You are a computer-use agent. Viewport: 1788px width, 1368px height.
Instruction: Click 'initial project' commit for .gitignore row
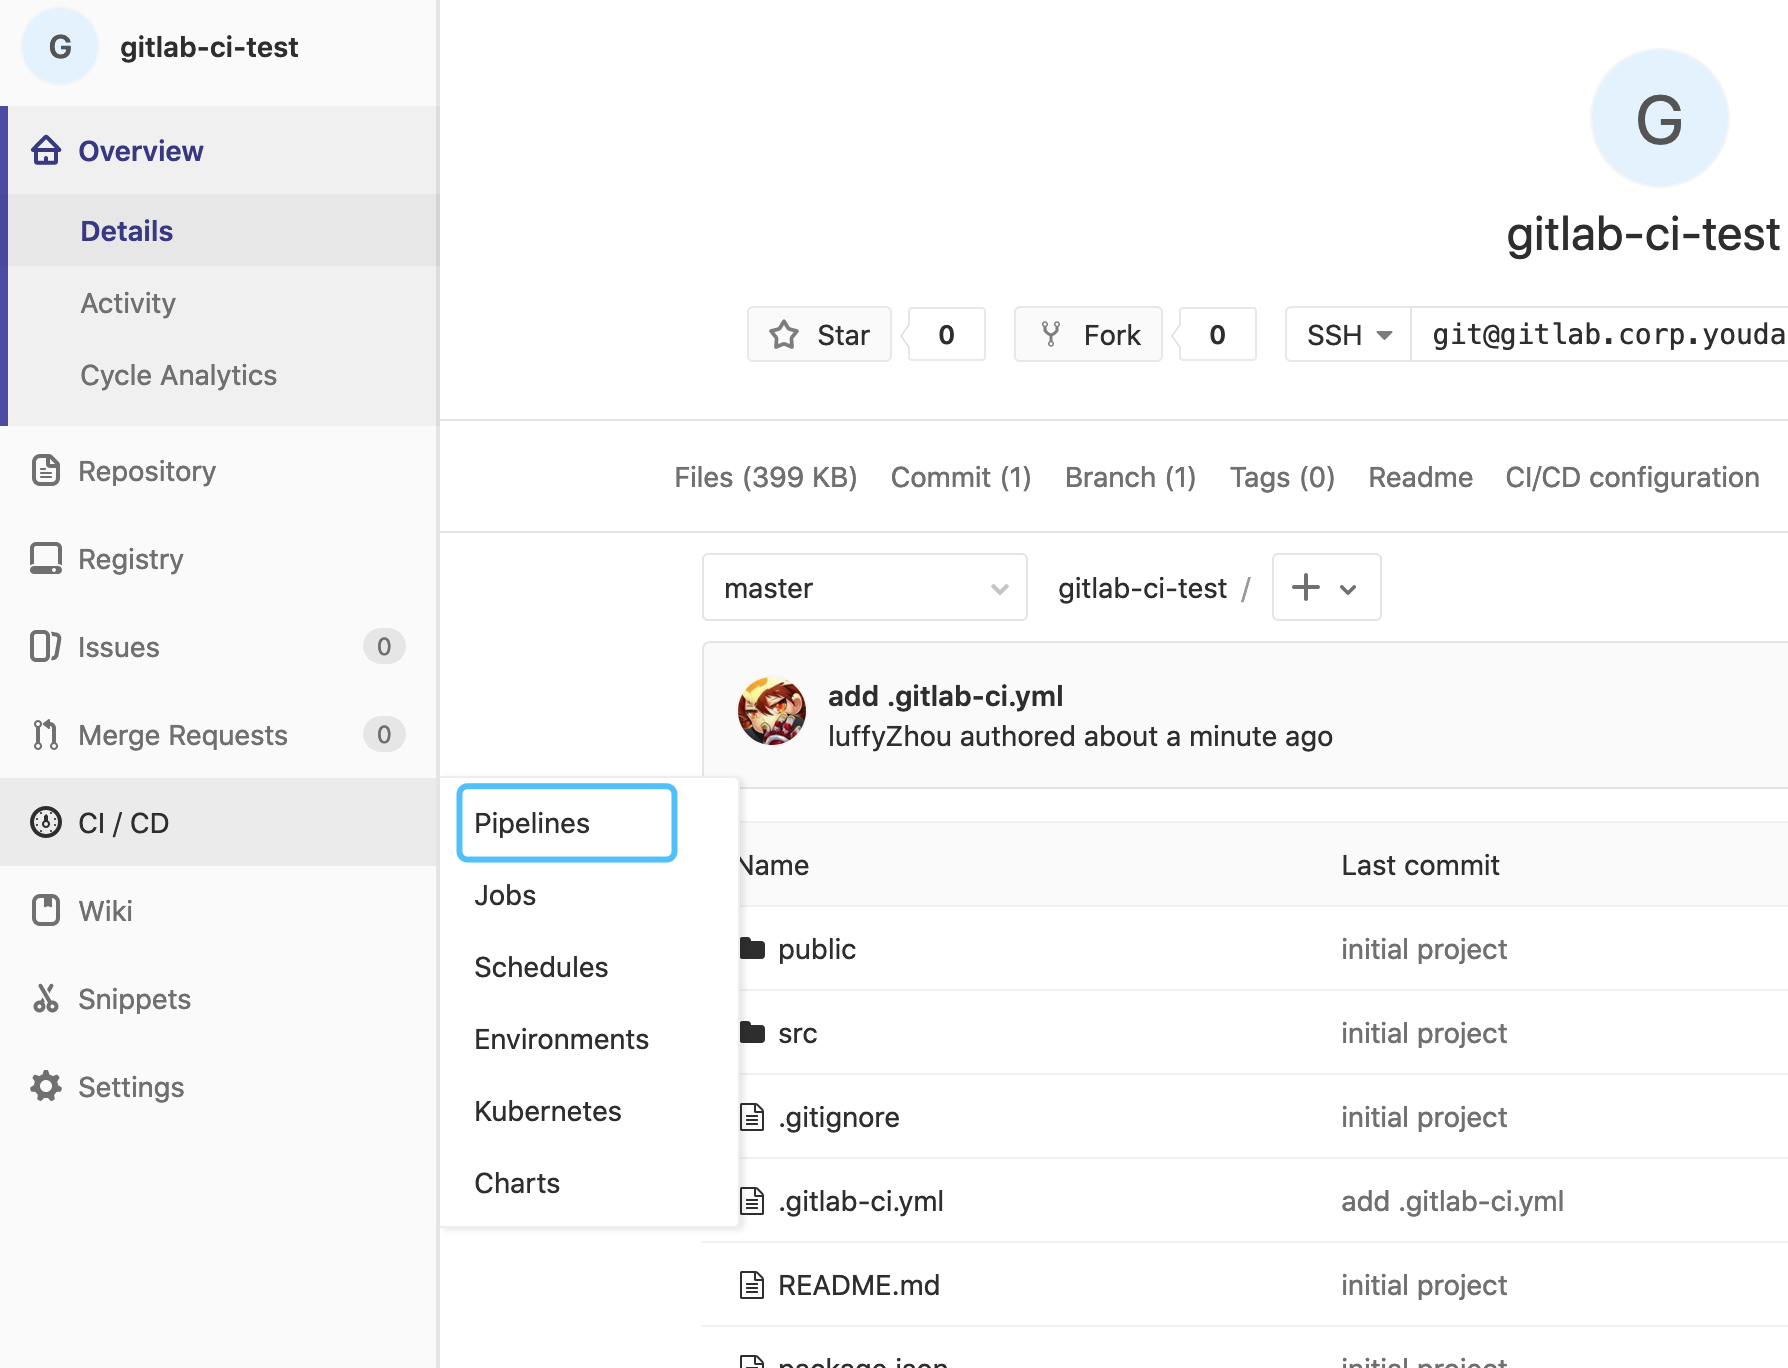[x=1424, y=1117]
